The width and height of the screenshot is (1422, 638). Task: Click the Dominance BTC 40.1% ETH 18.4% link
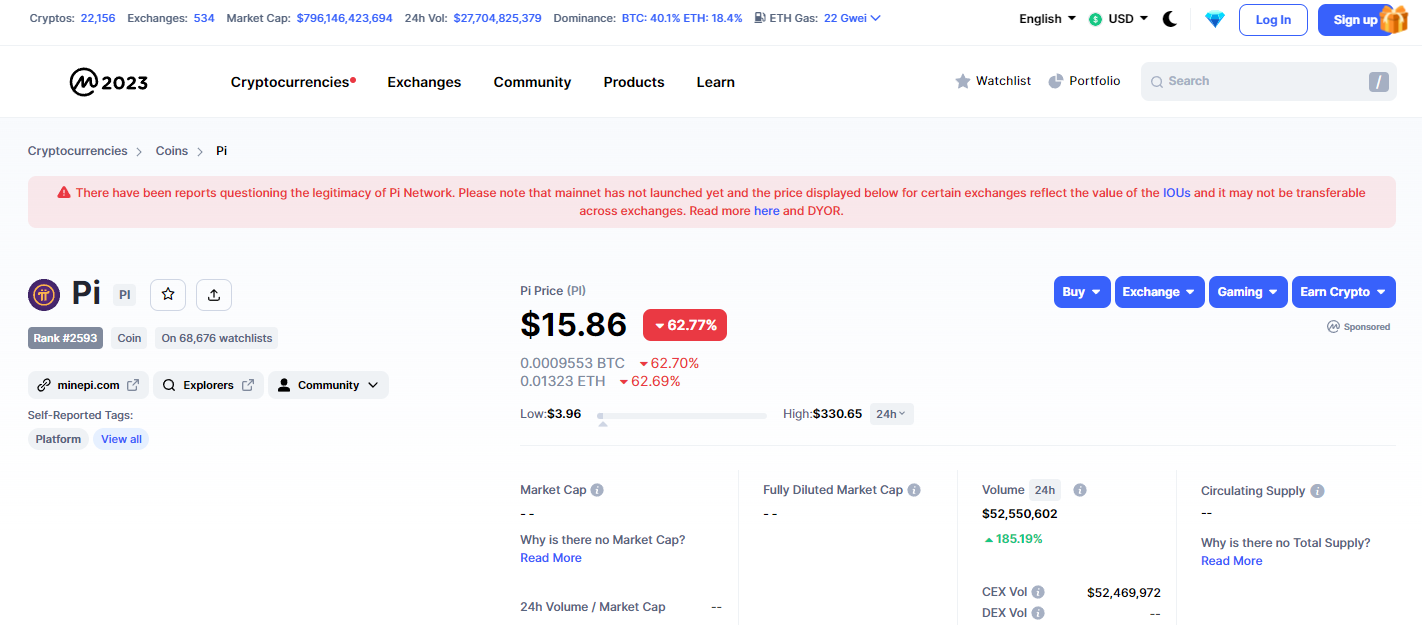point(682,18)
